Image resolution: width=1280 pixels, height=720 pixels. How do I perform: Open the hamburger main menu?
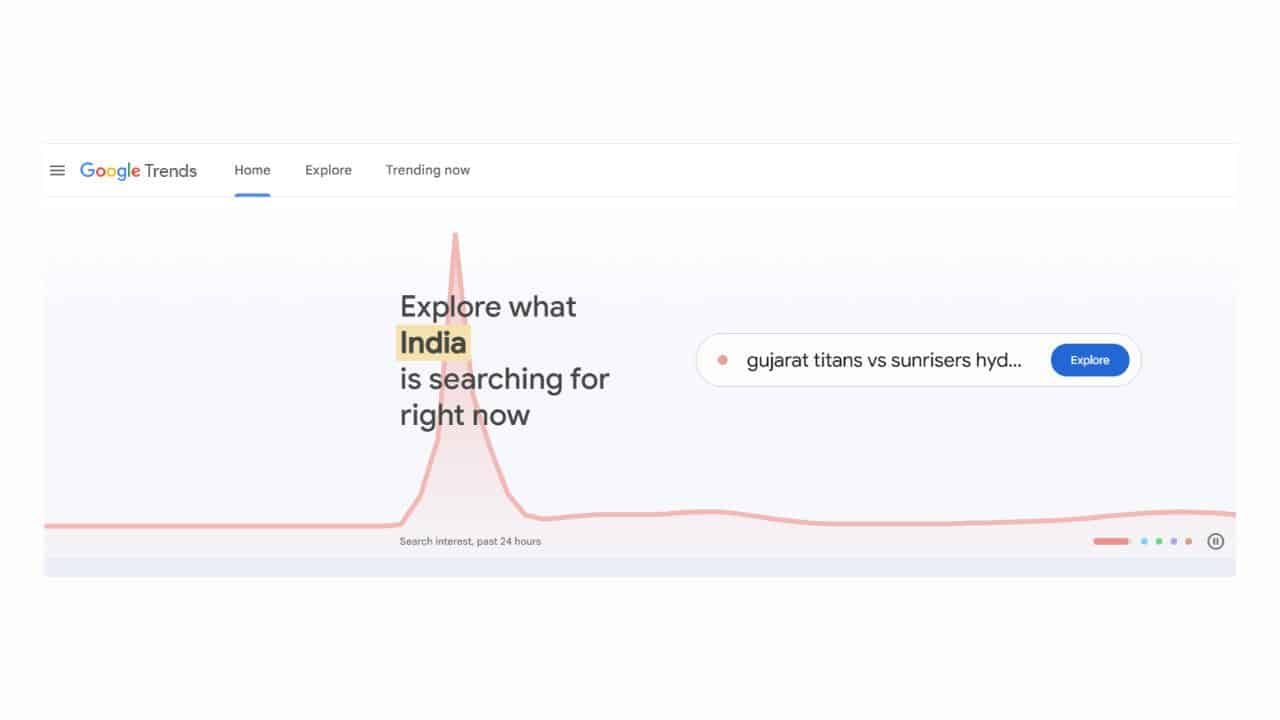[57, 171]
